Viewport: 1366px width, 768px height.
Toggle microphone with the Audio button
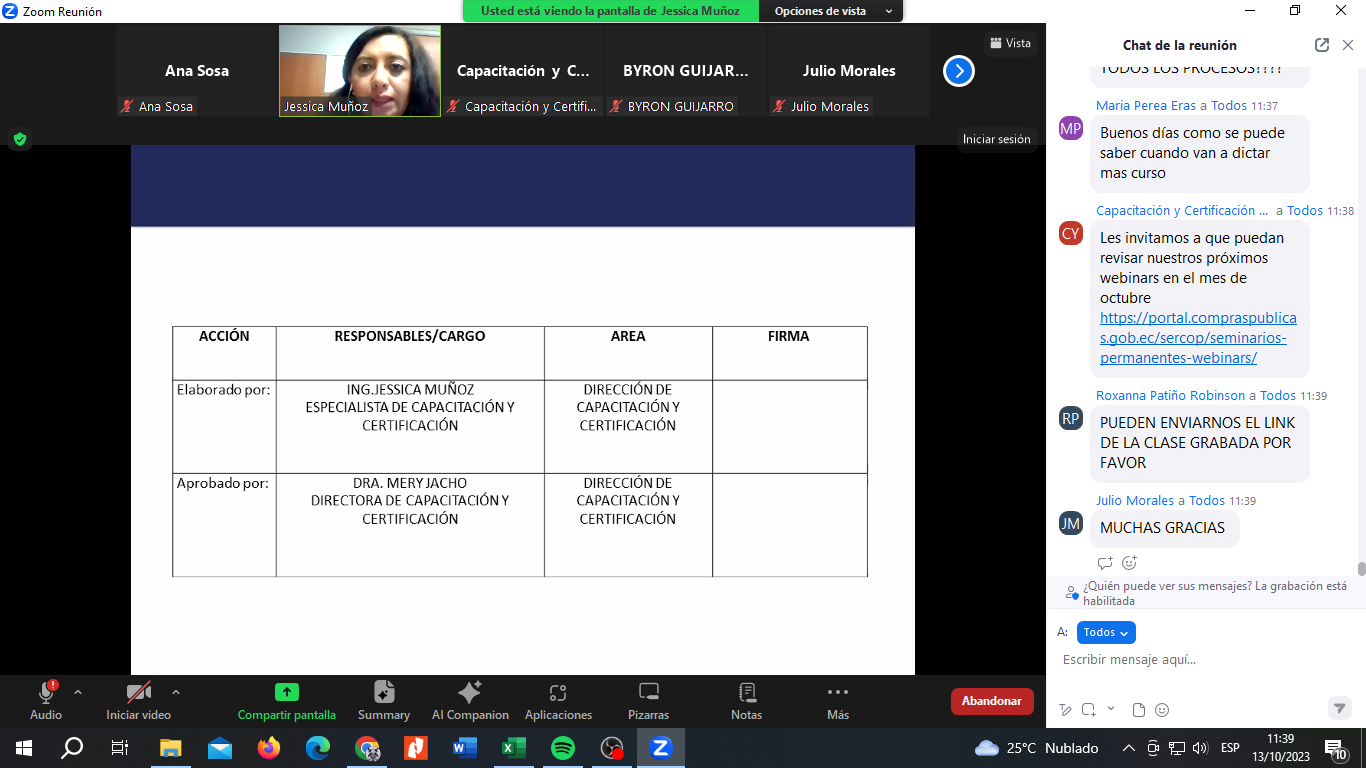pyautogui.click(x=46, y=700)
